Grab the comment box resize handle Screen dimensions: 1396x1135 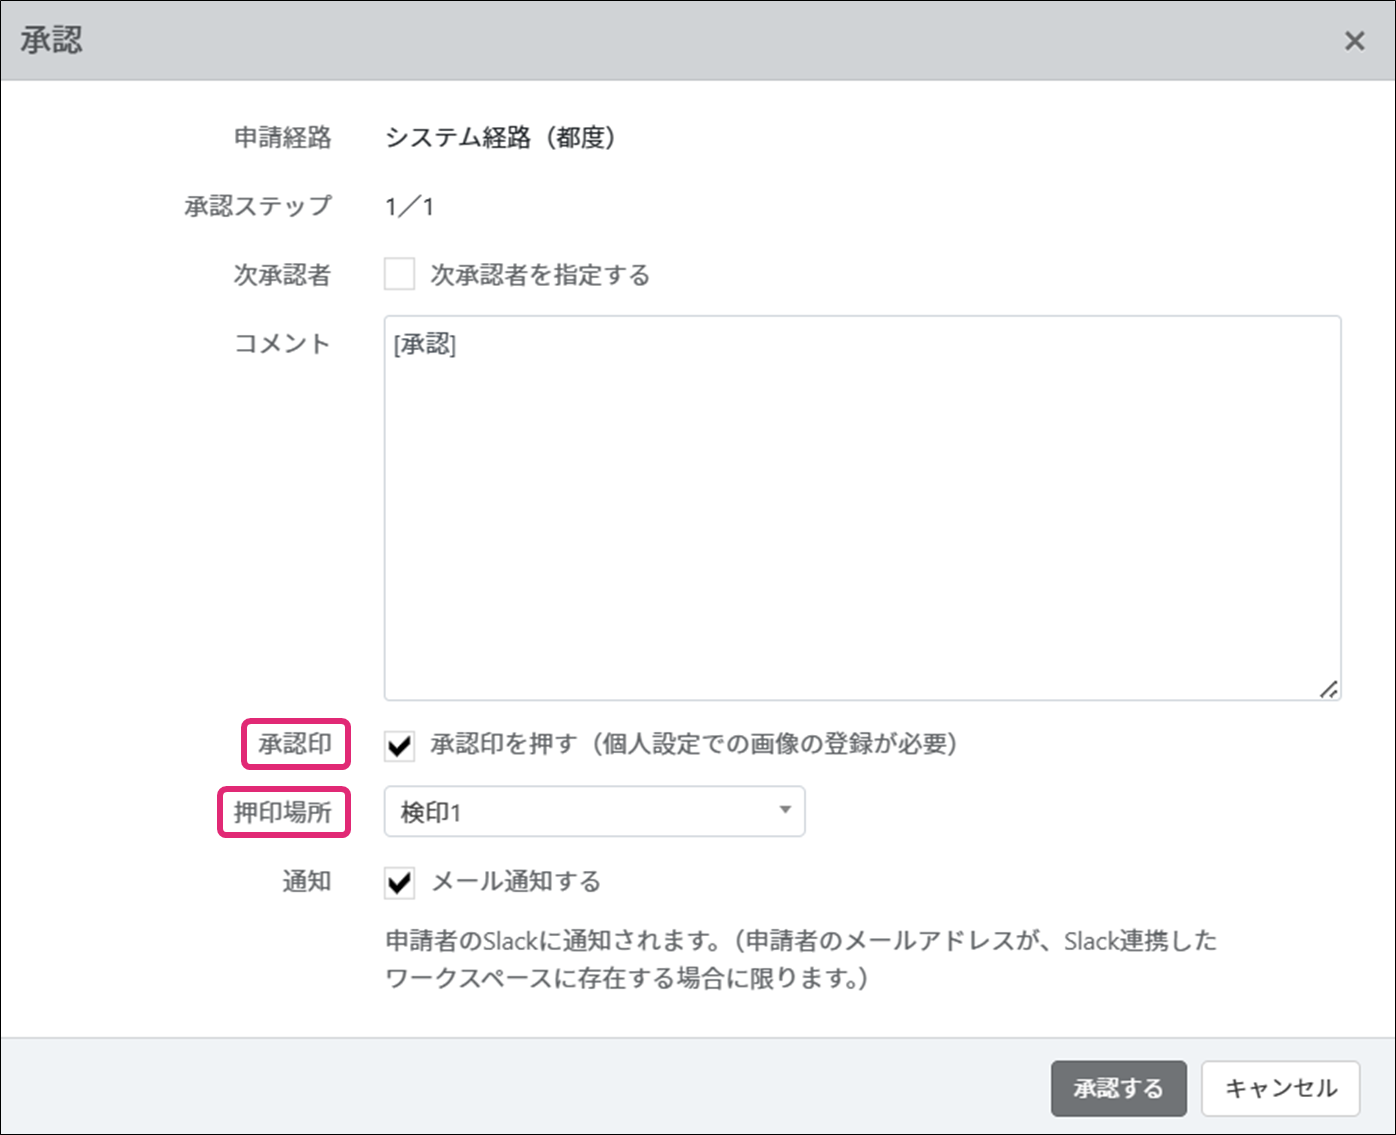click(1328, 689)
